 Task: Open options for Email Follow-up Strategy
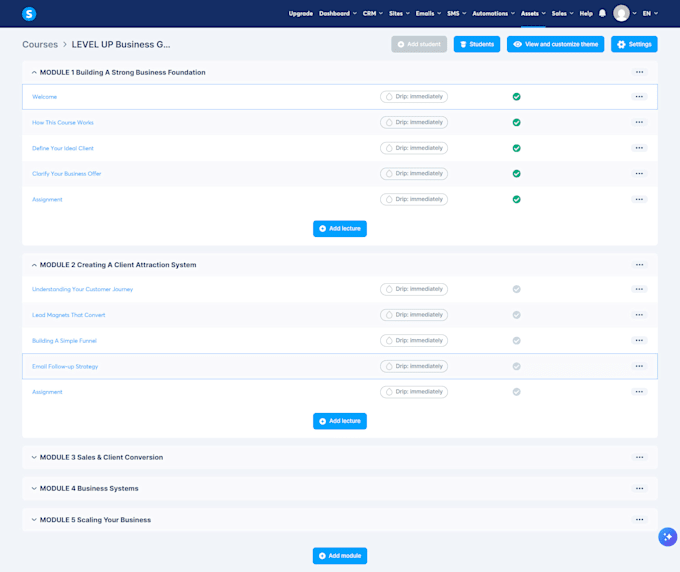click(639, 366)
